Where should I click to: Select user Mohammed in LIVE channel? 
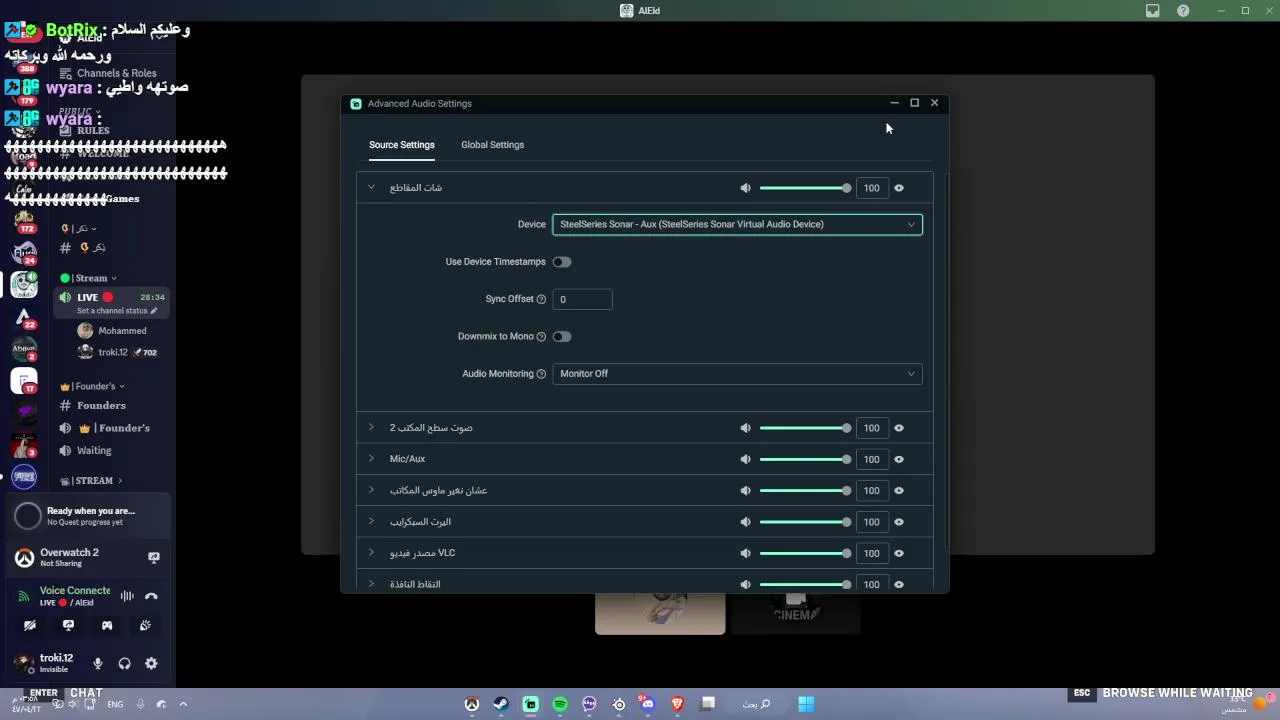pos(121,331)
